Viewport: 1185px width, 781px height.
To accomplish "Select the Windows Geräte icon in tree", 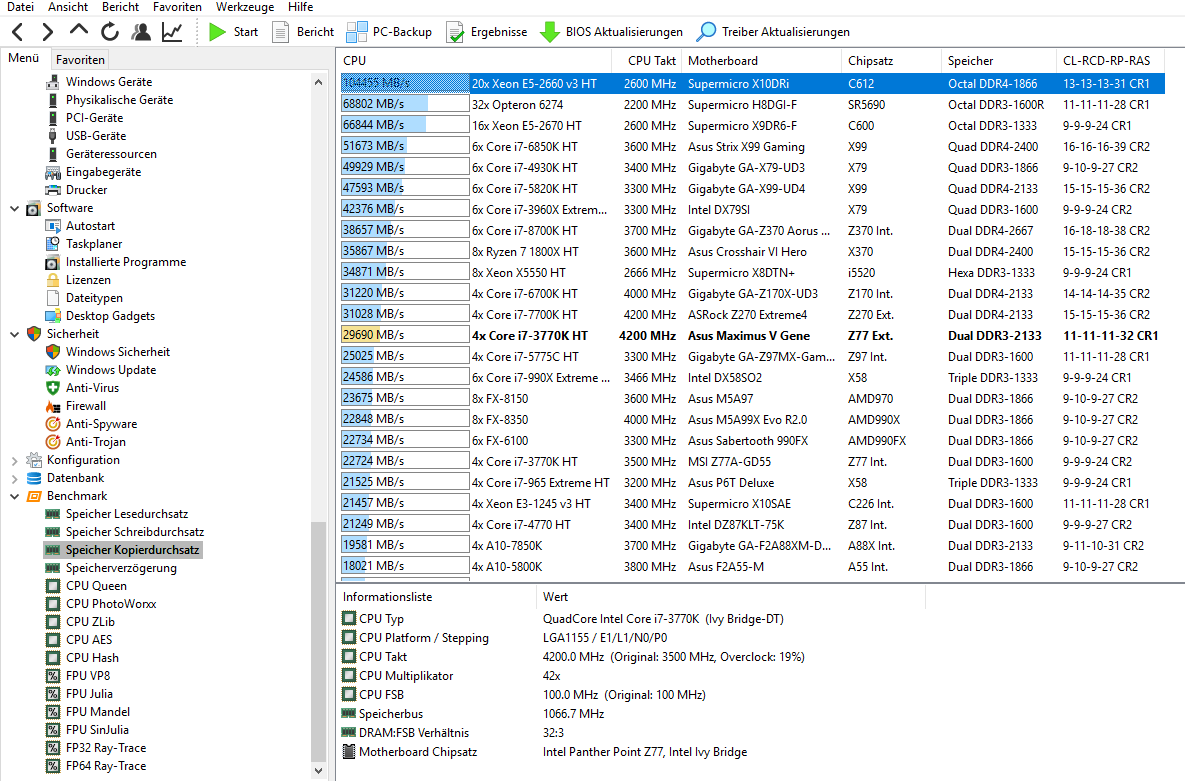I will pyautogui.click(x=53, y=82).
